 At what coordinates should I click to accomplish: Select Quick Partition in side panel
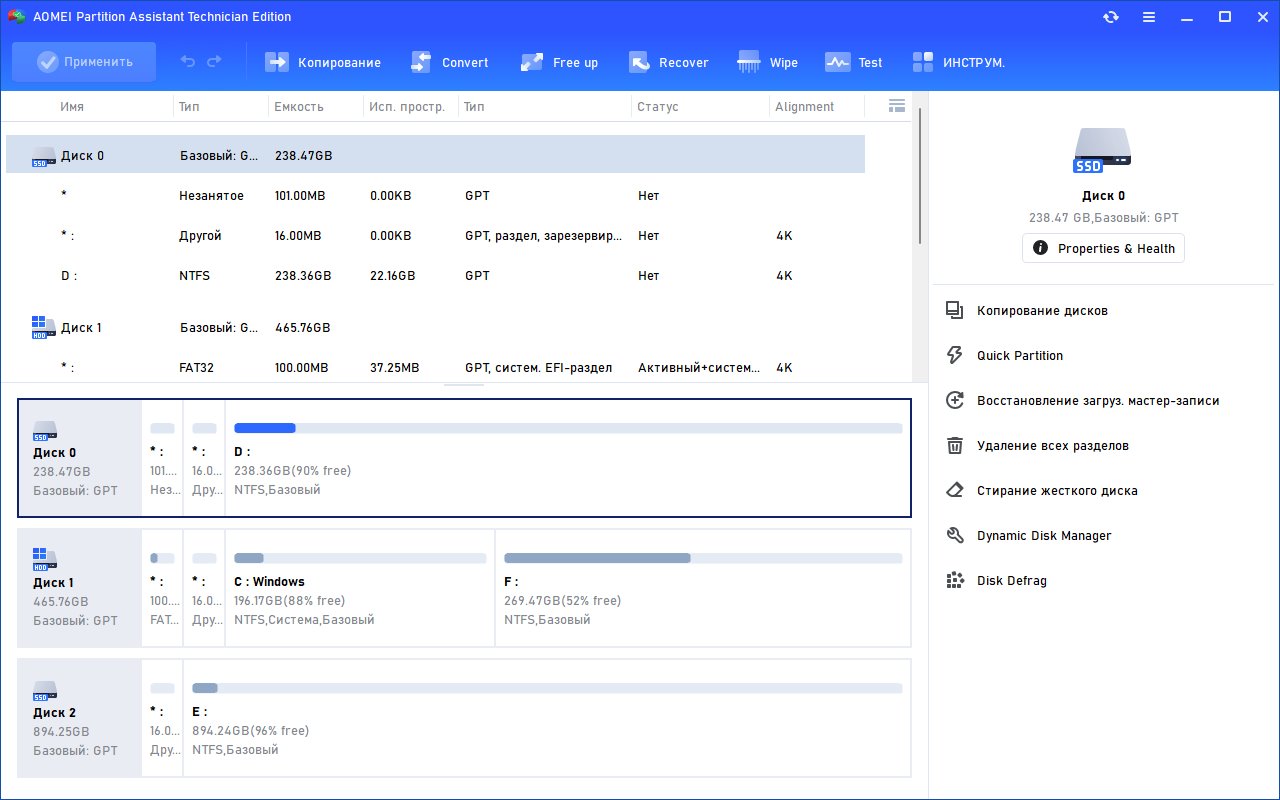1020,355
